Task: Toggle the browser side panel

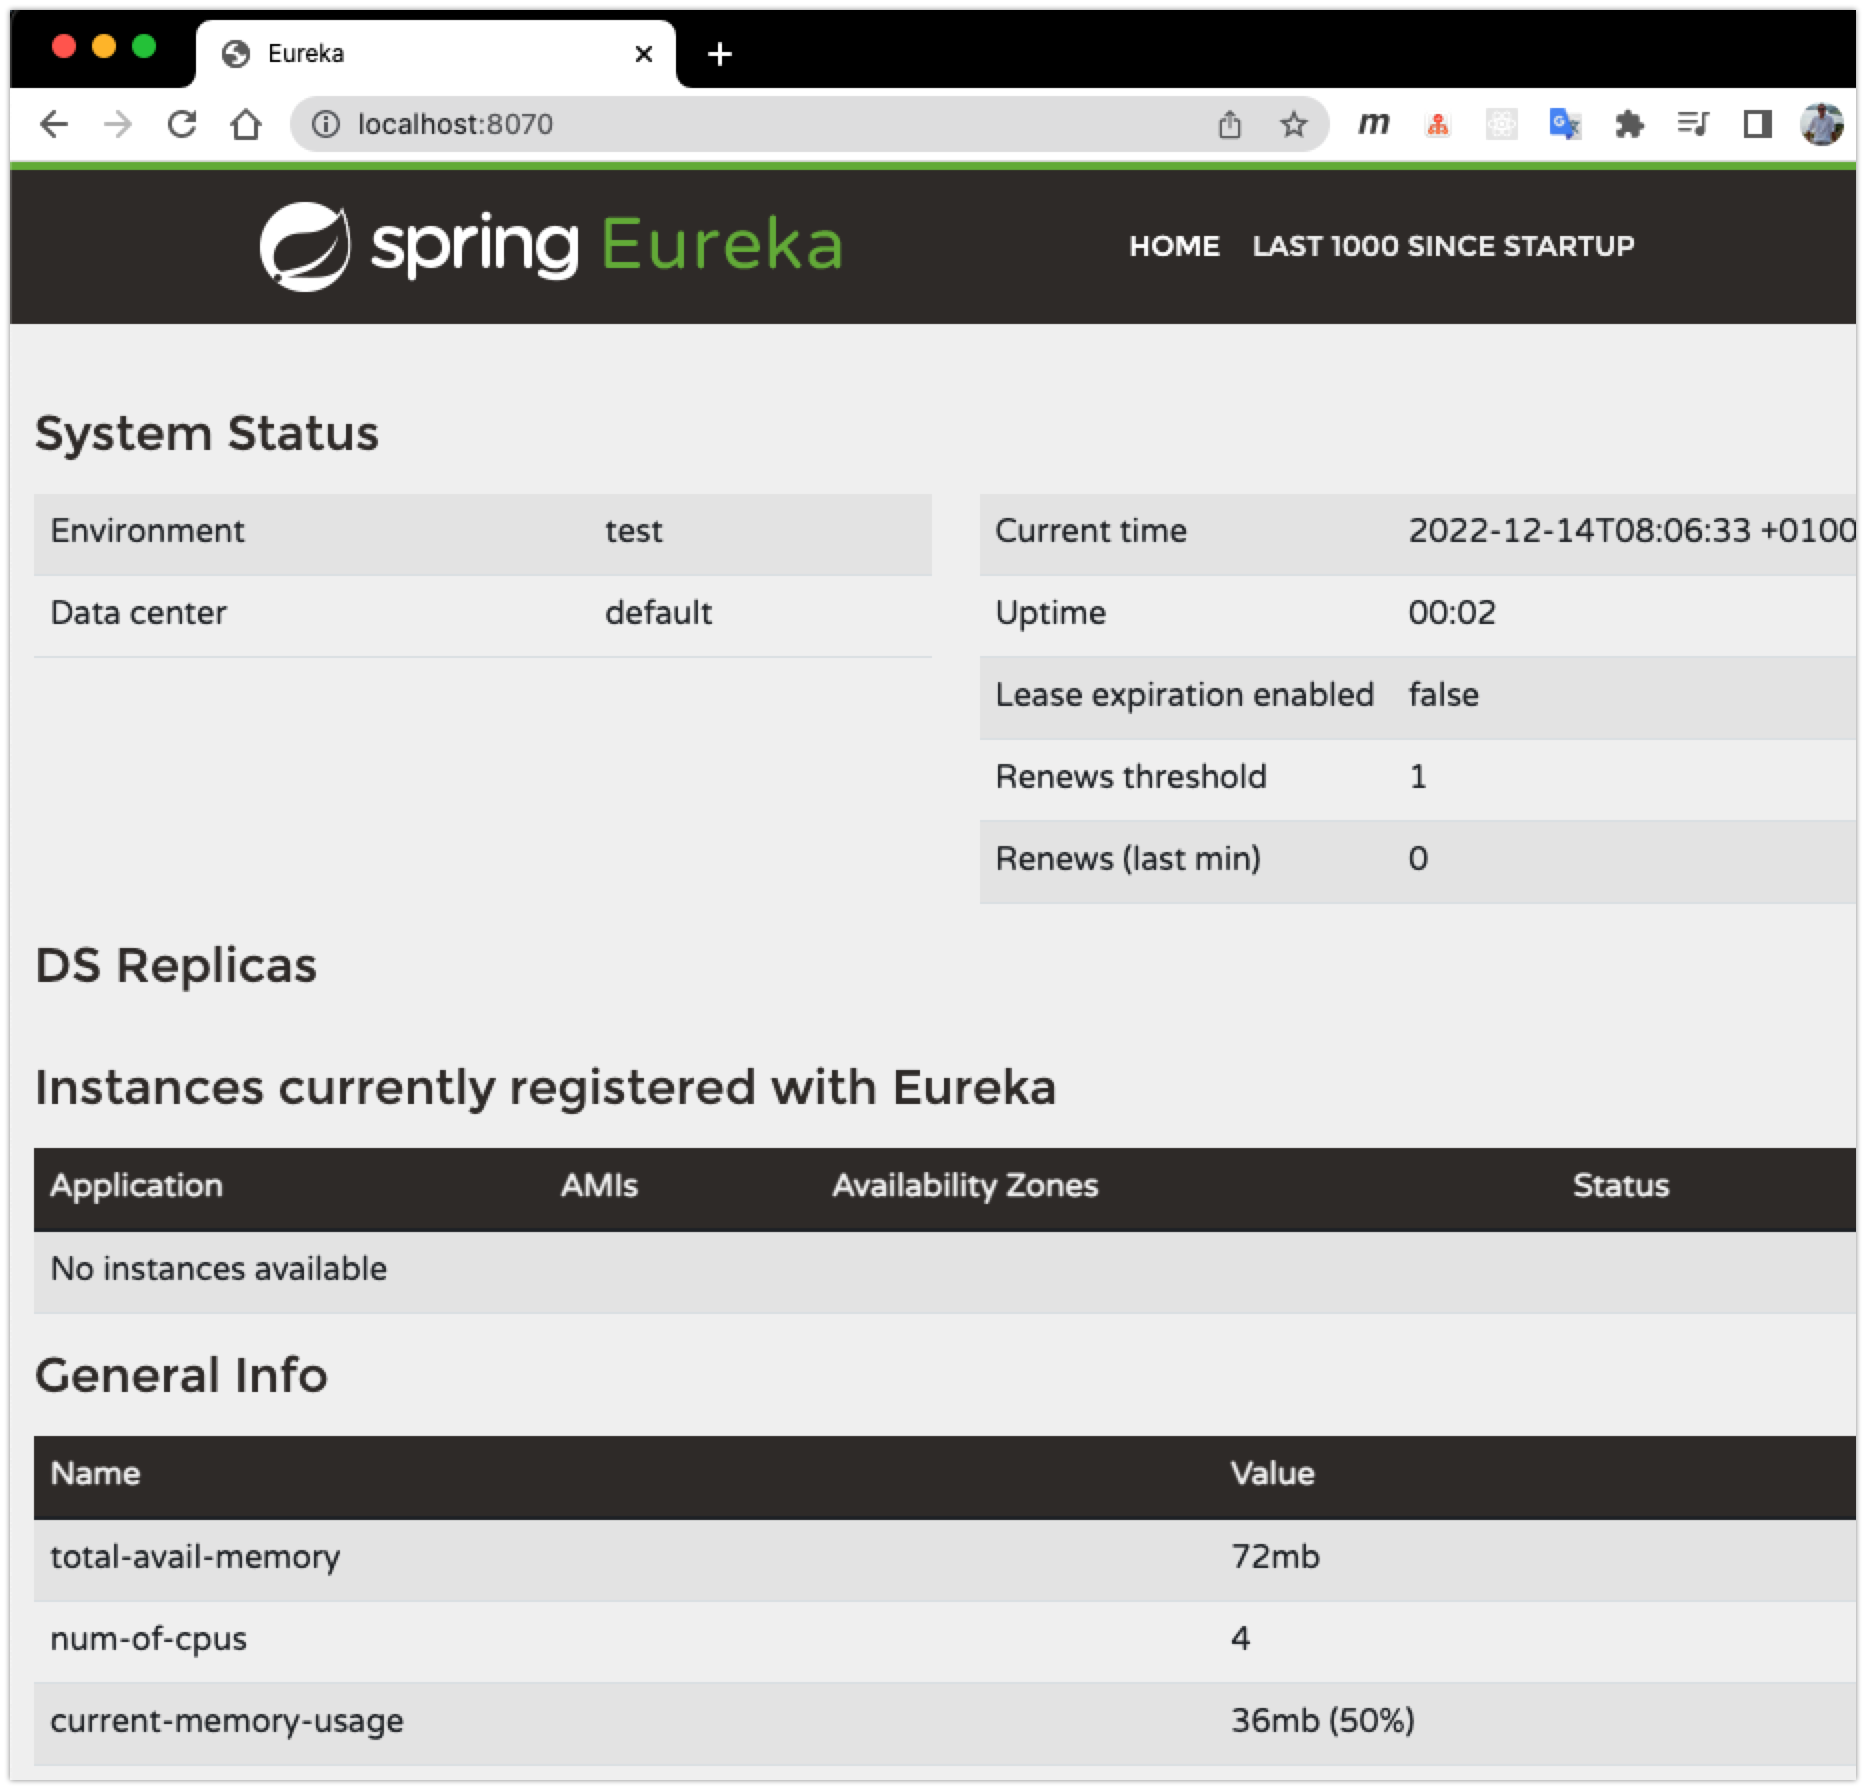Action: pyautogui.click(x=1758, y=124)
